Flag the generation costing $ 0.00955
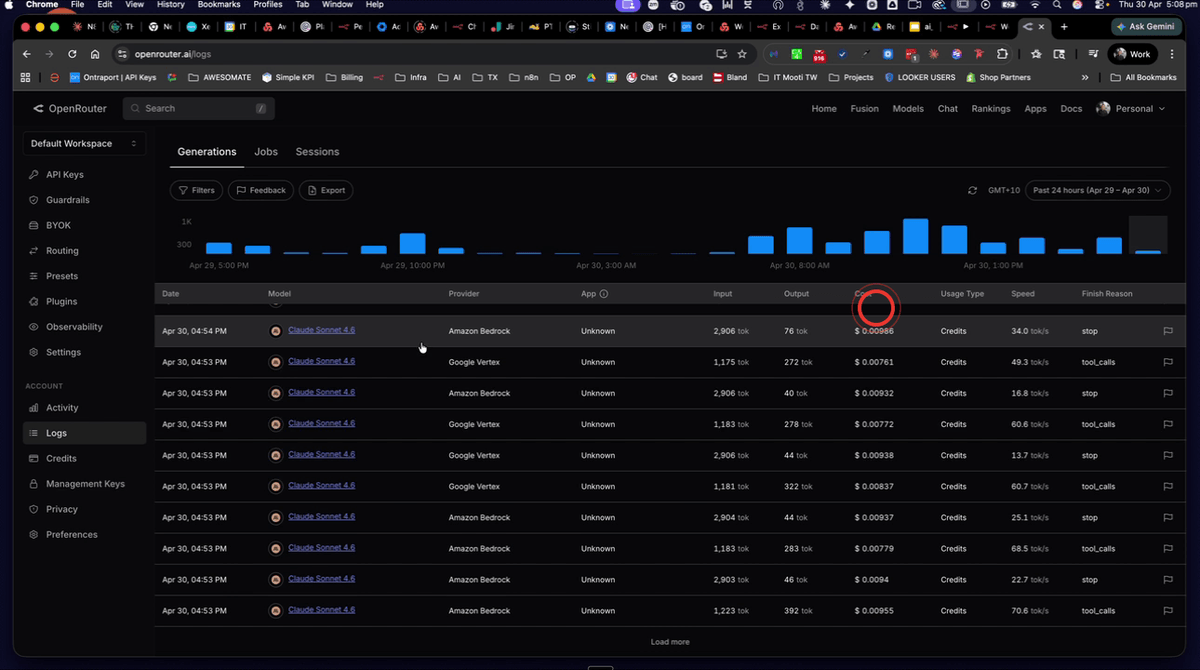Image resolution: width=1200 pixels, height=670 pixels. click(1167, 610)
